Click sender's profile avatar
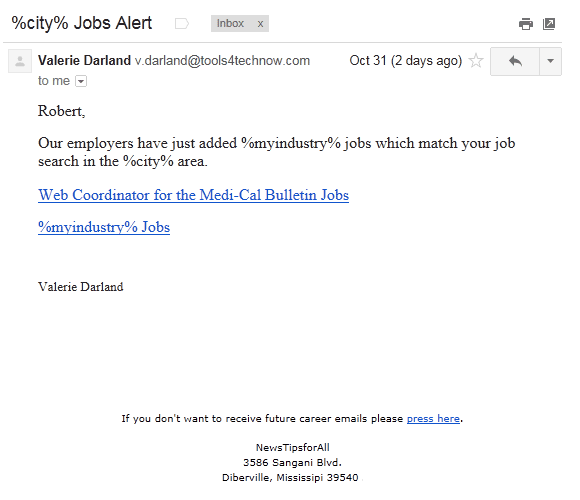The width and height of the screenshot is (580, 500). pos(20,61)
